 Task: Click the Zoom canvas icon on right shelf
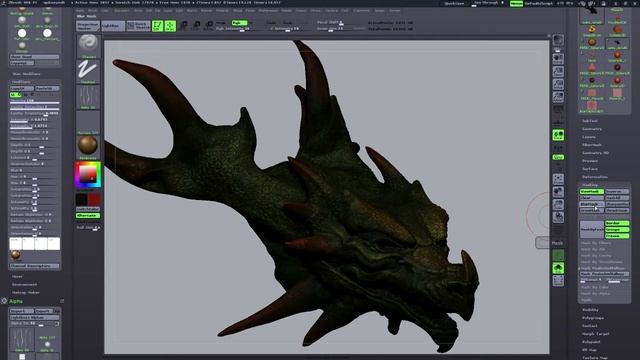[x=558, y=71]
